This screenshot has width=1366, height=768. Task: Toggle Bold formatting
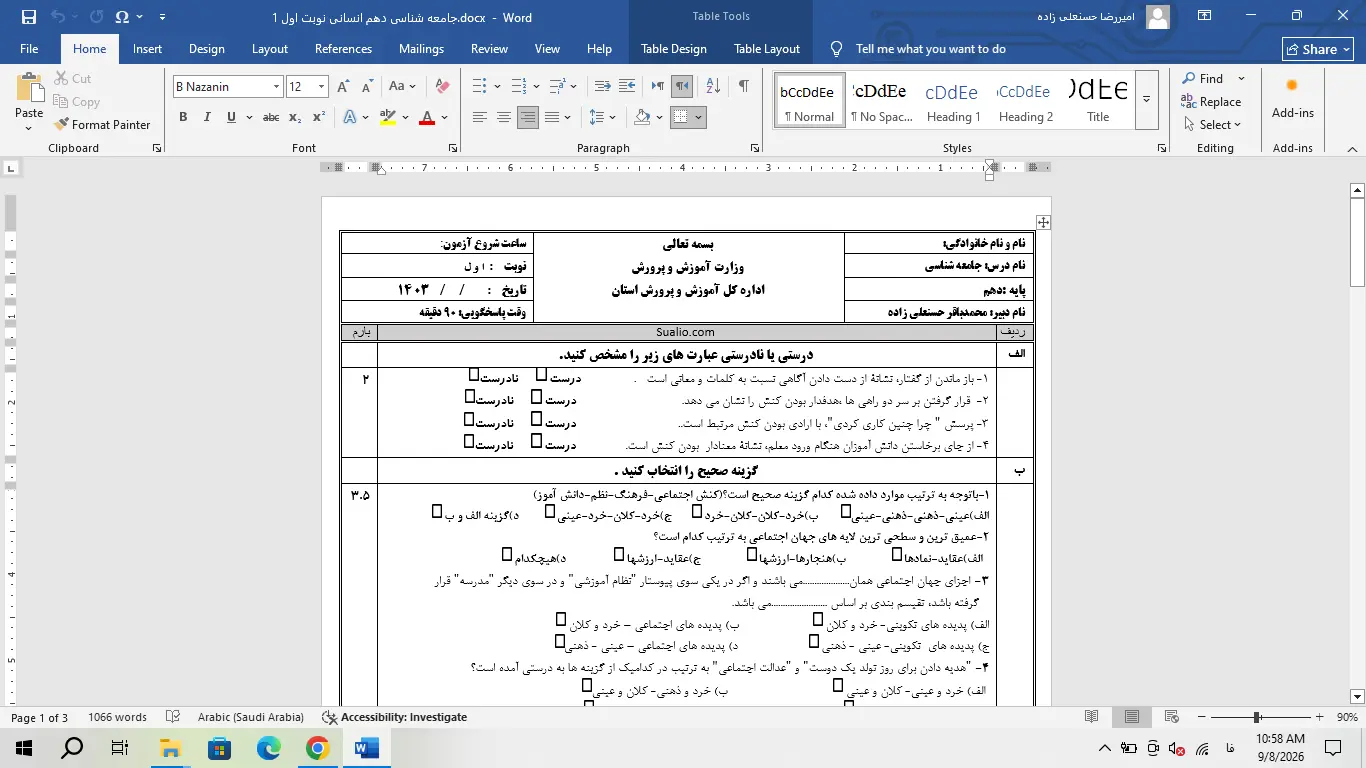tap(183, 117)
